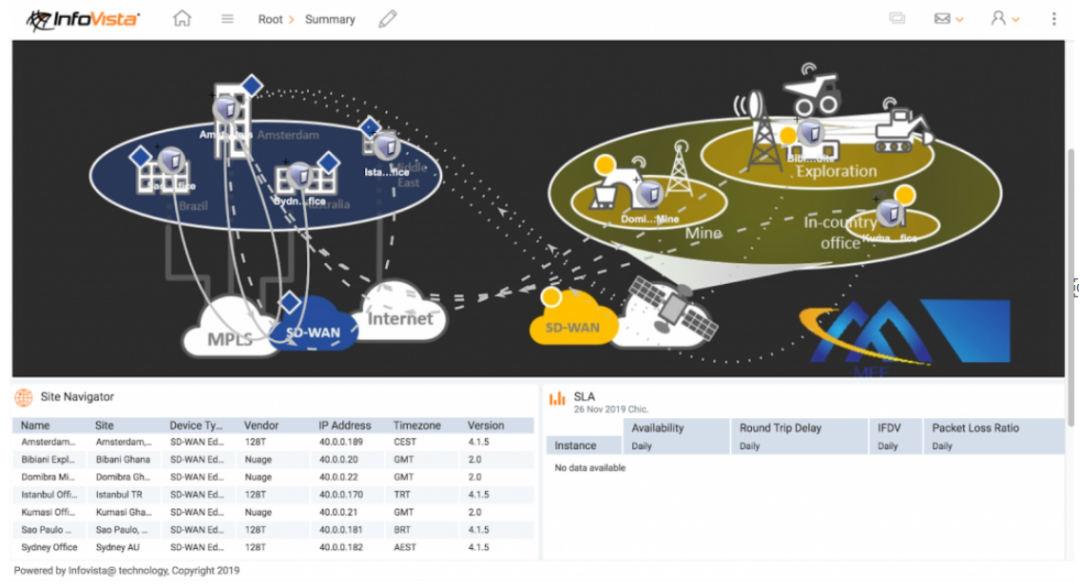Screen dimensions: 1080x588
Task: Select the Istanbul office device icon
Action: click(x=387, y=147)
